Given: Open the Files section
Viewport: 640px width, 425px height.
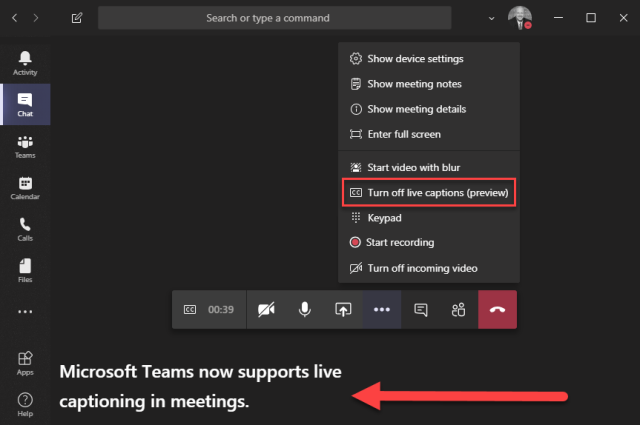Looking at the screenshot, I should click(25, 270).
